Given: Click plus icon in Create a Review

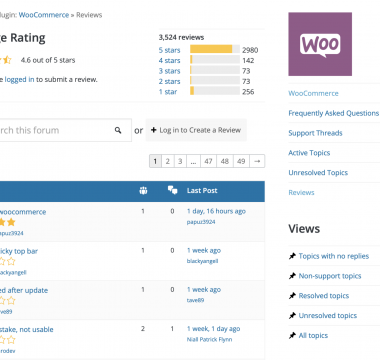Looking at the screenshot, I should click(x=154, y=130).
